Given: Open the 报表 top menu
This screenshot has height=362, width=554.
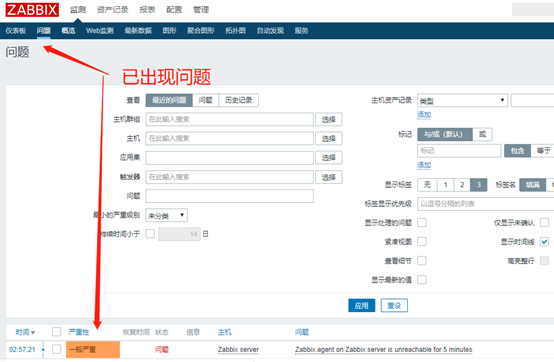Looking at the screenshot, I should (x=147, y=10).
